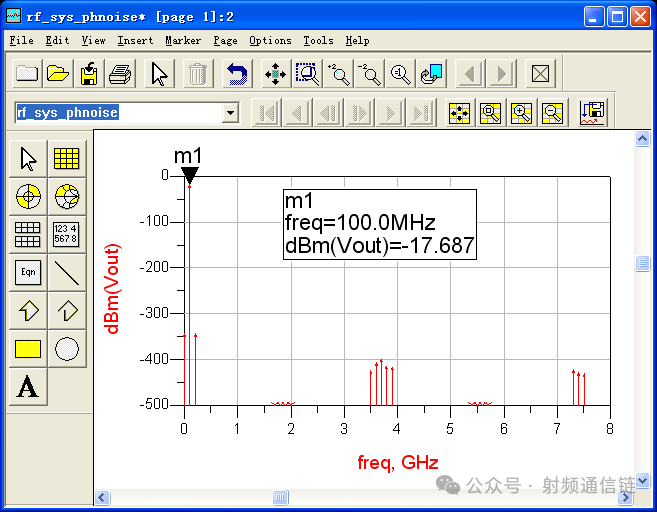Open the Edit menu
Viewport: 657px width, 512px height.
pyautogui.click(x=57, y=41)
